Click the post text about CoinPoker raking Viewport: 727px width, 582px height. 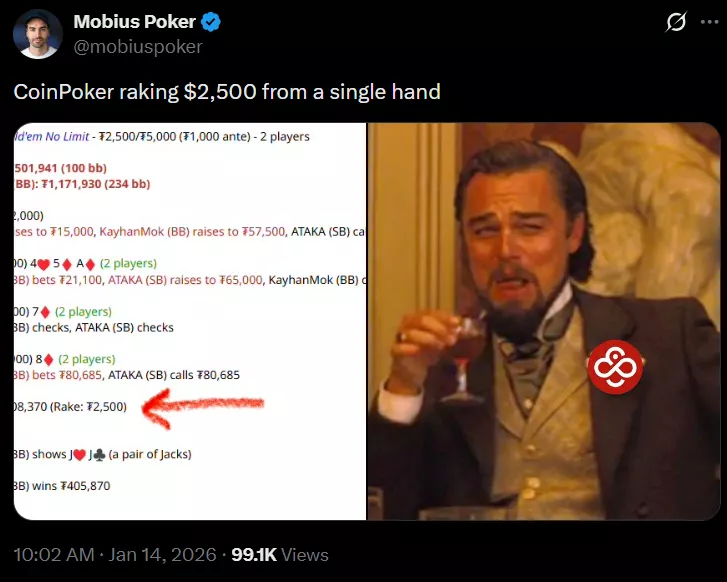[227, 92]
